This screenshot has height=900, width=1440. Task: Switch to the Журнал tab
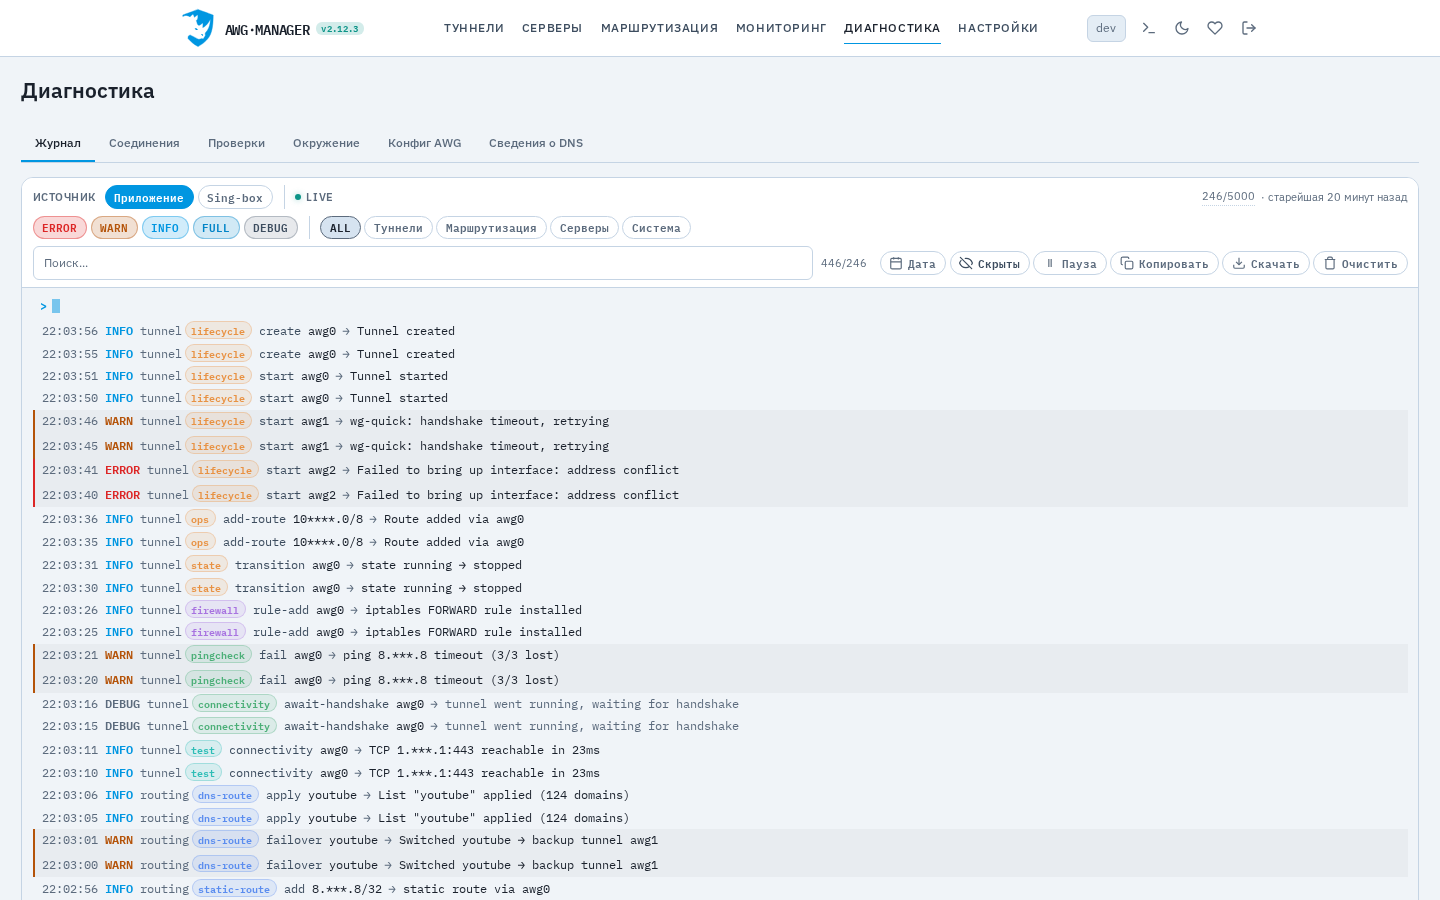pos(58,143)
